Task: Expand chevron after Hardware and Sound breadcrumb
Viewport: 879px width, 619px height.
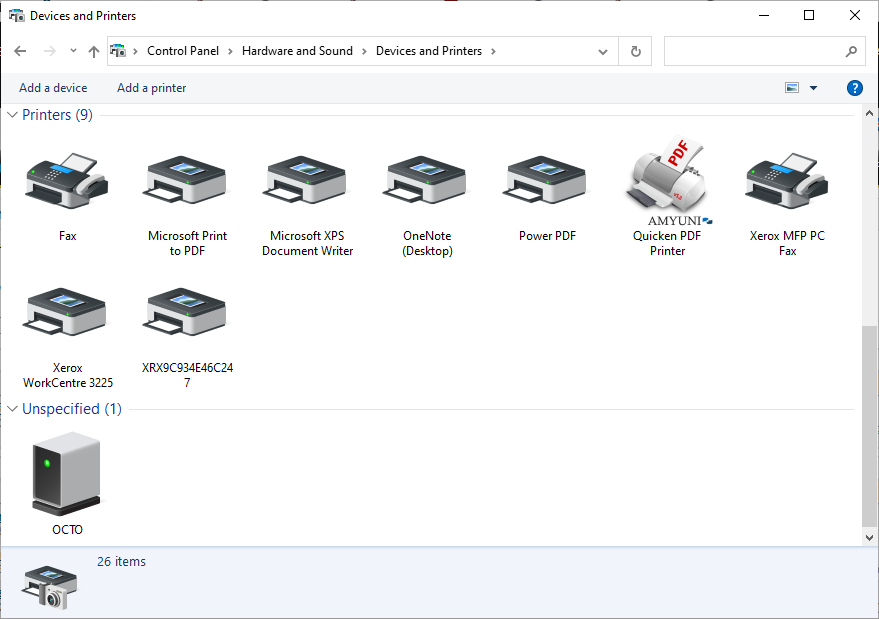Action: (364, 52)
